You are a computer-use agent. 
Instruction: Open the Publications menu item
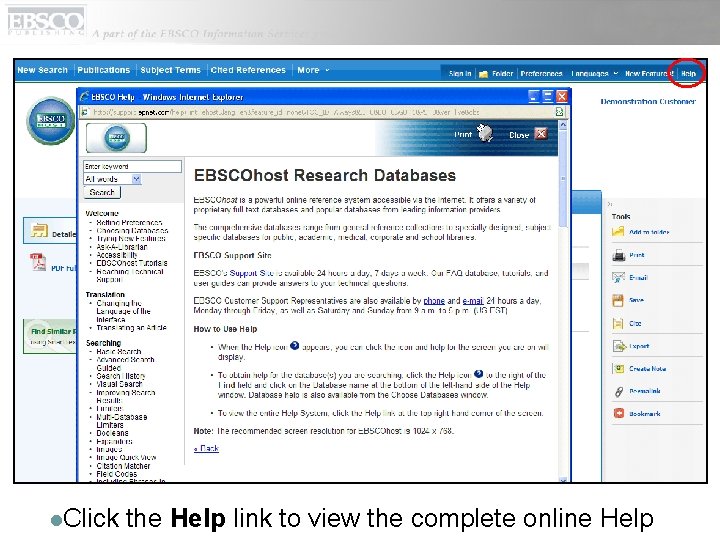pos(103,70)
